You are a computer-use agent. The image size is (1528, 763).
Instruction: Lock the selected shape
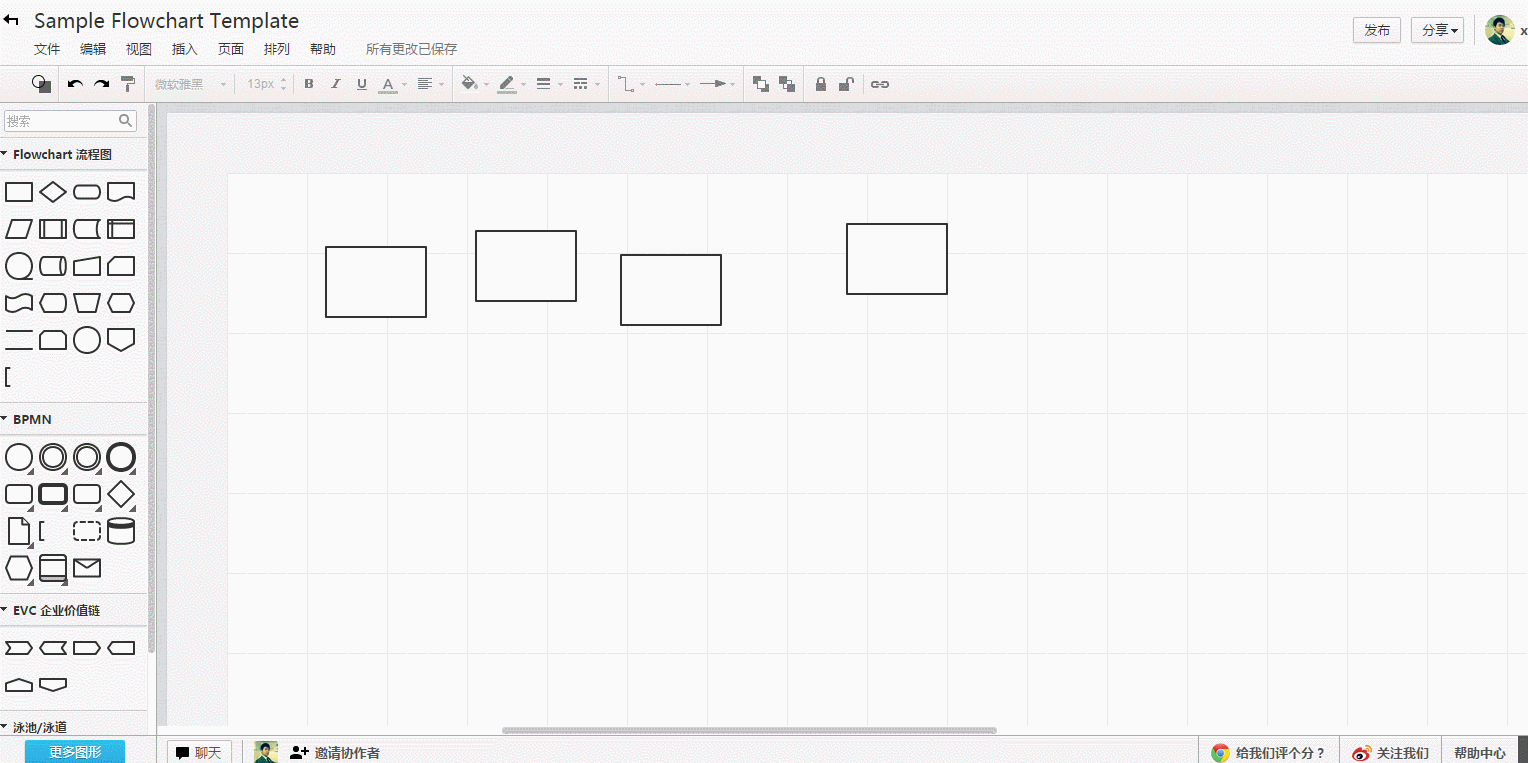(821, 84)
